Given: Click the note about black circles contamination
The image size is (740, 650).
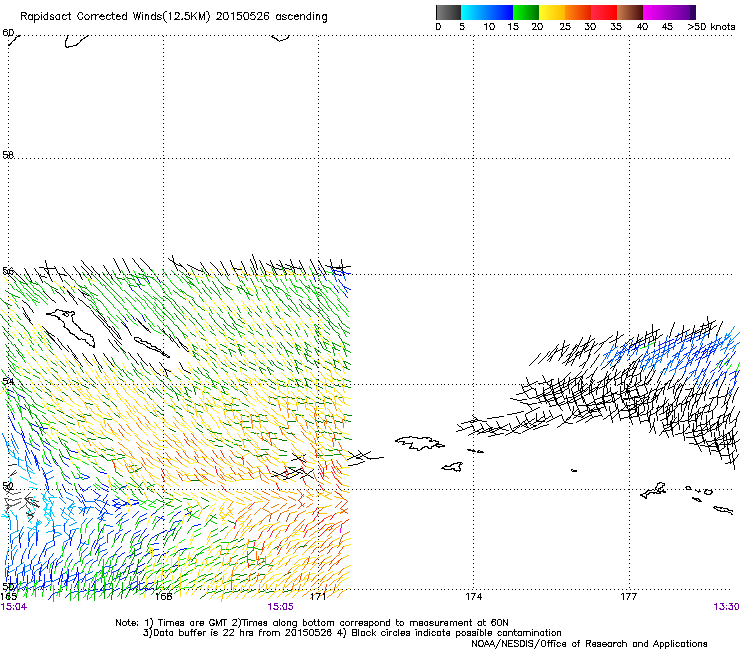Looking at the screenshot, I should pyautogui.click(x=456, y=633).
